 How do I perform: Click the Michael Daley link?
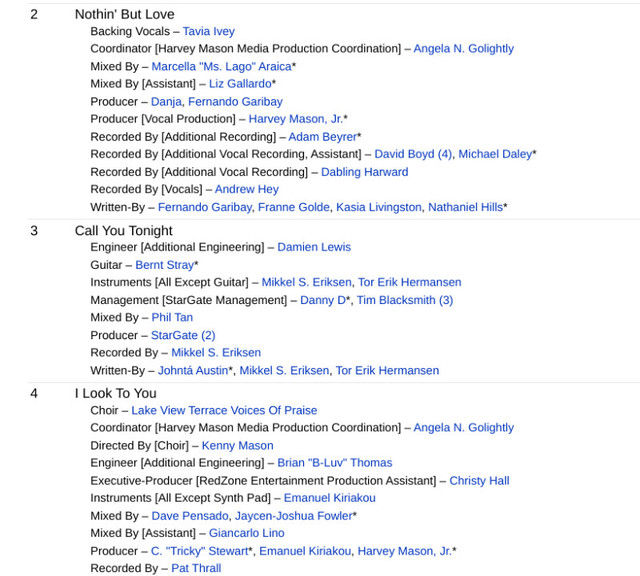pos(495,154)
